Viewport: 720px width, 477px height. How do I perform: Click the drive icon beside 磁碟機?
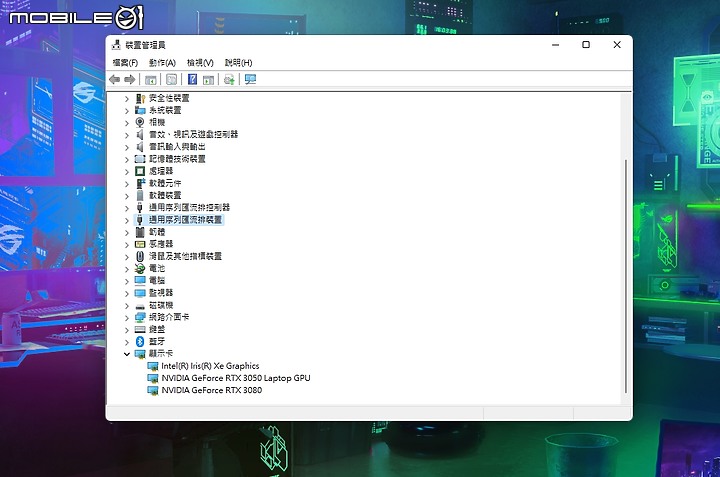coord(140,306)
